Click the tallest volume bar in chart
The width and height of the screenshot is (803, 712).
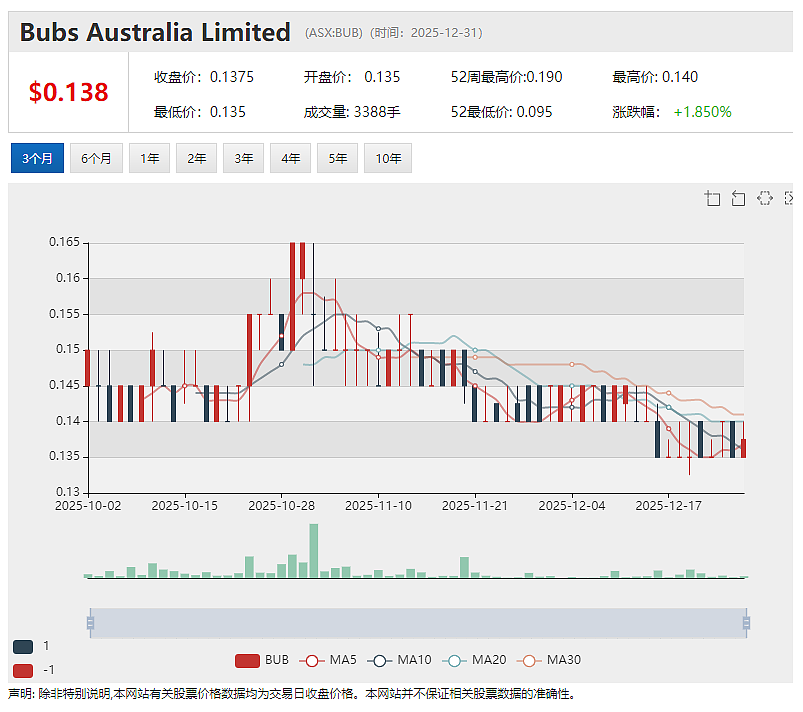[314, 551]
